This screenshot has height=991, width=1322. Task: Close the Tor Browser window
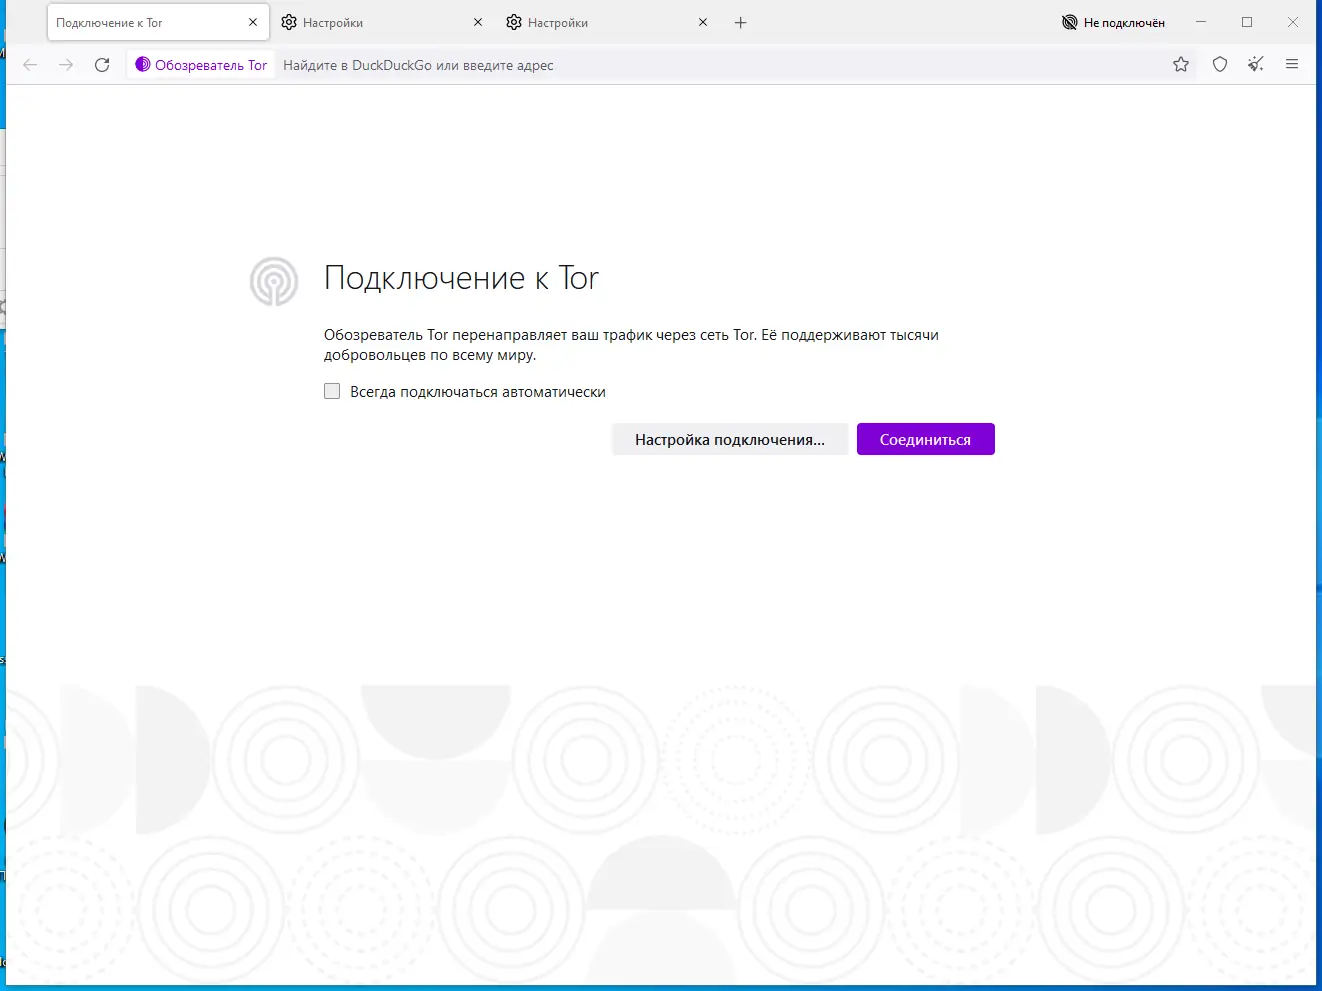coord(1293,23)
